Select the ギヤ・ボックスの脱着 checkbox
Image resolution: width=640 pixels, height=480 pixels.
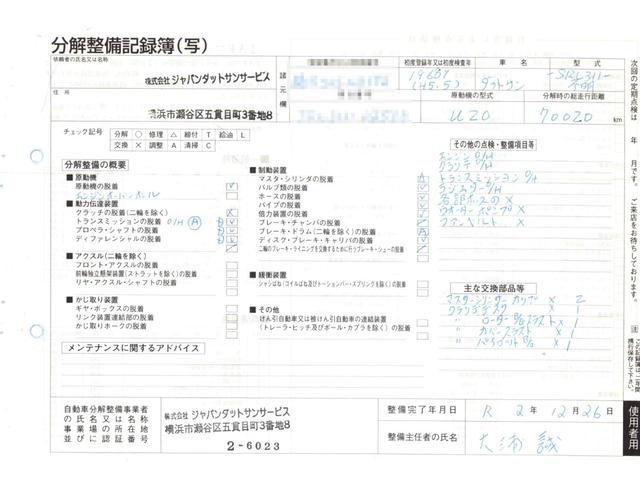coord(232,307)
